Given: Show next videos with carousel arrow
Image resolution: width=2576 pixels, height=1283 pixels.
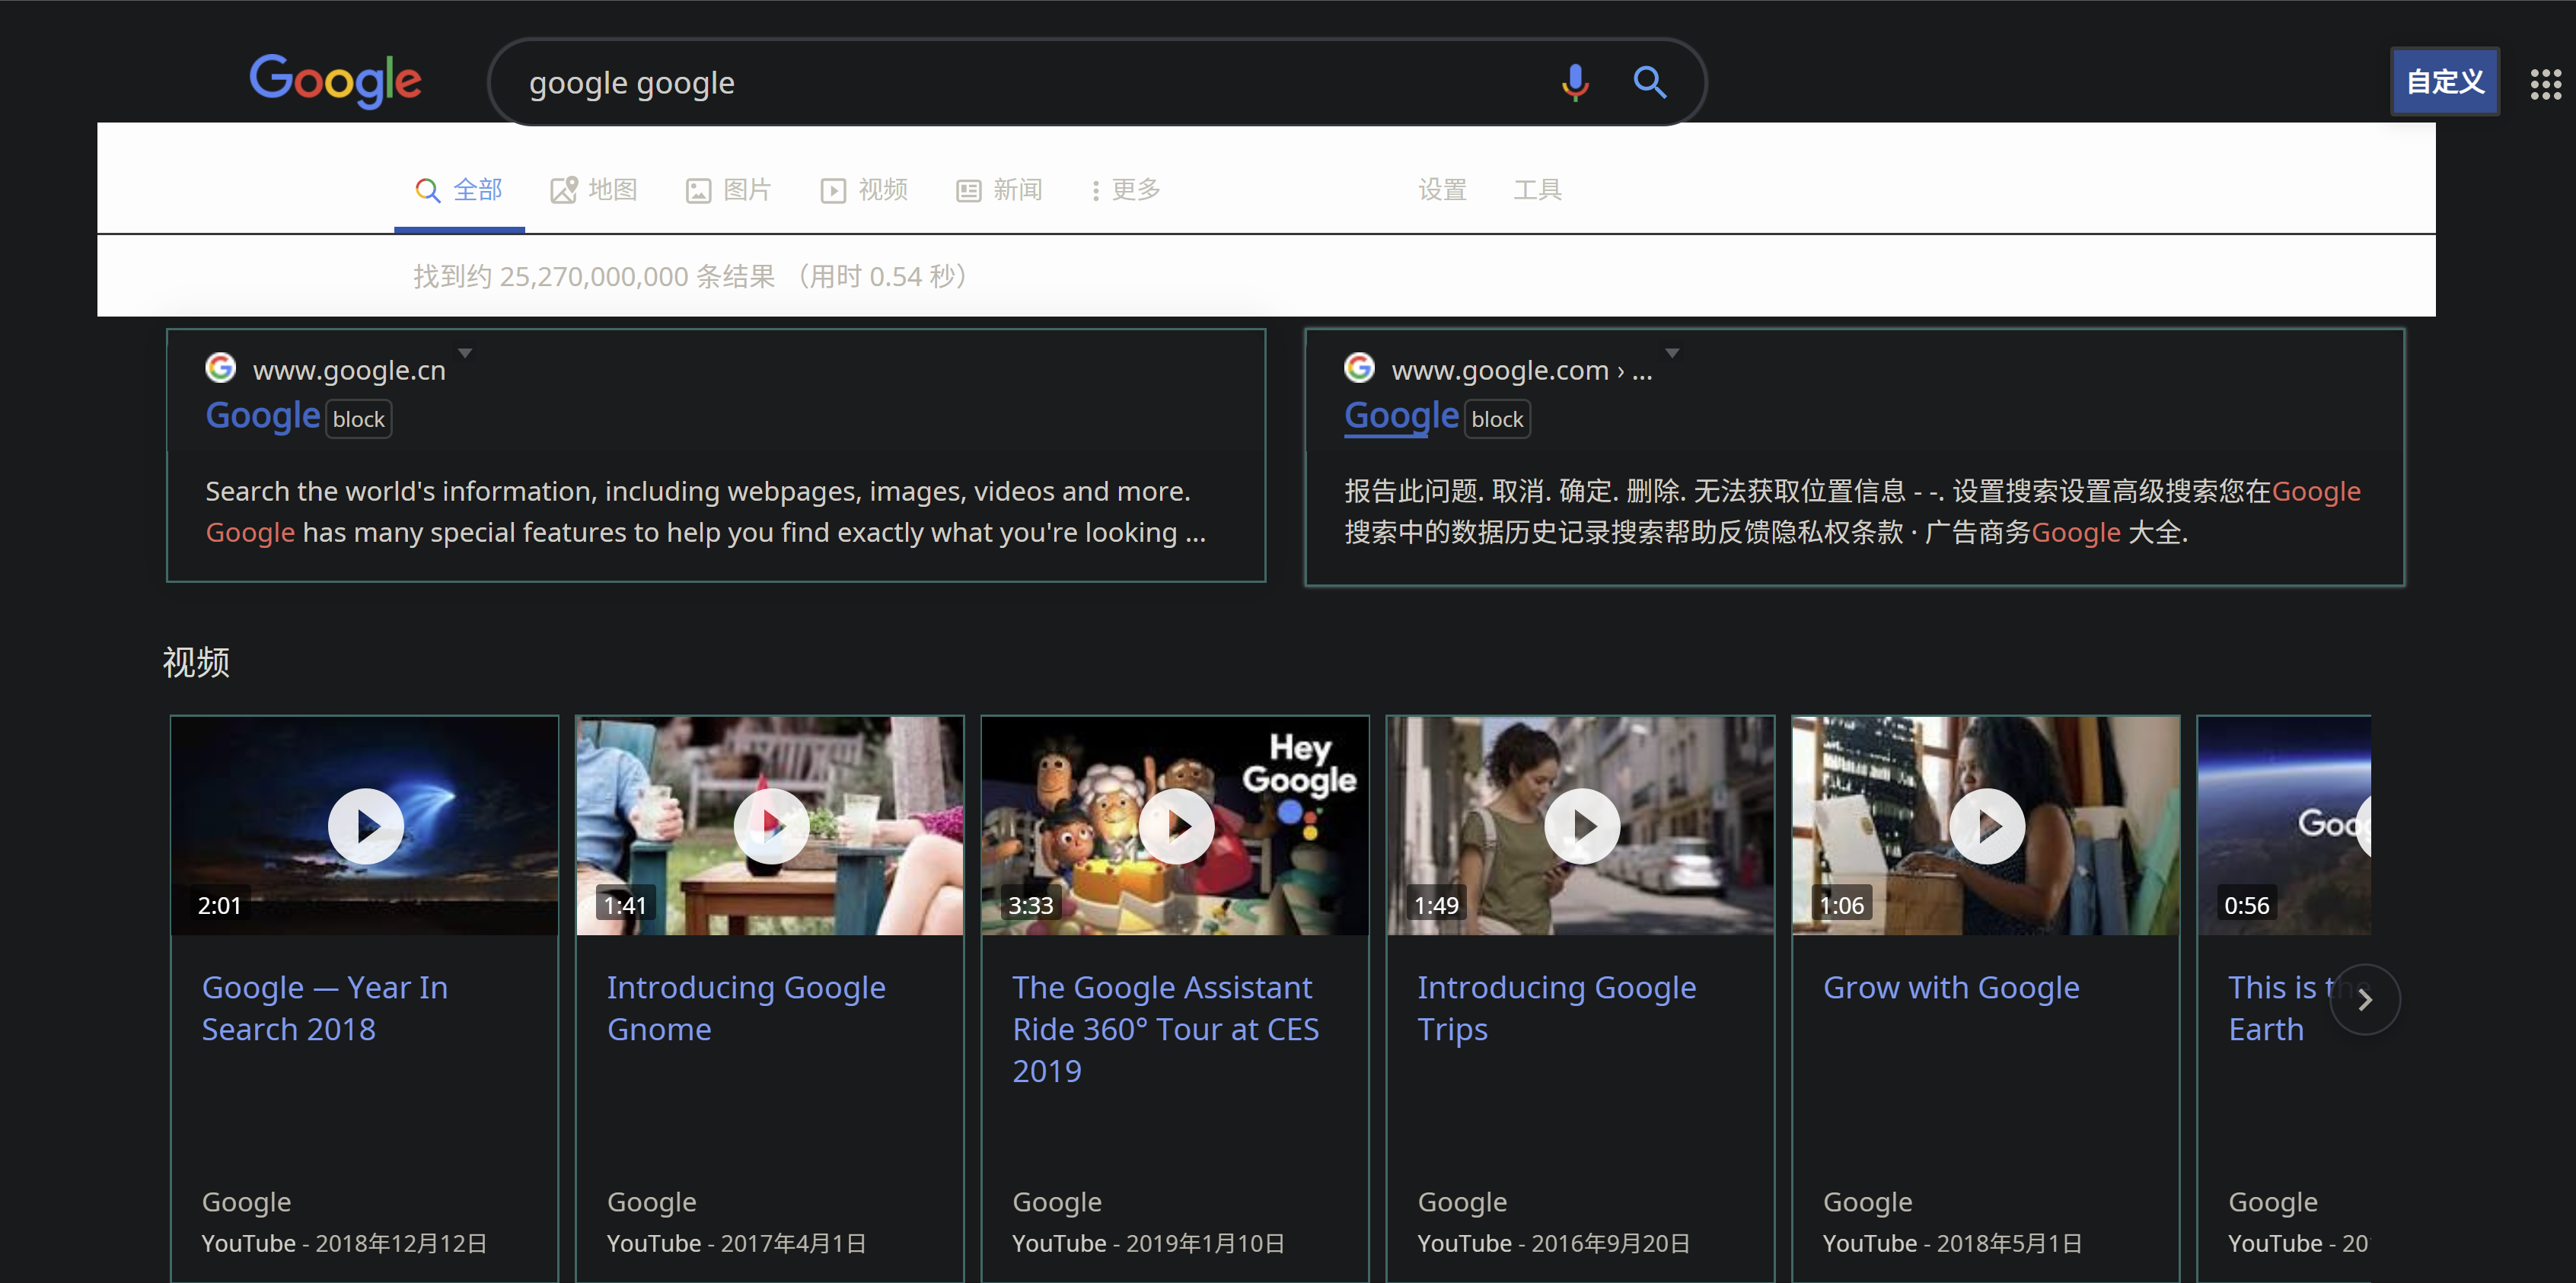Looking at the screenshot, I should click(2364, 999).
